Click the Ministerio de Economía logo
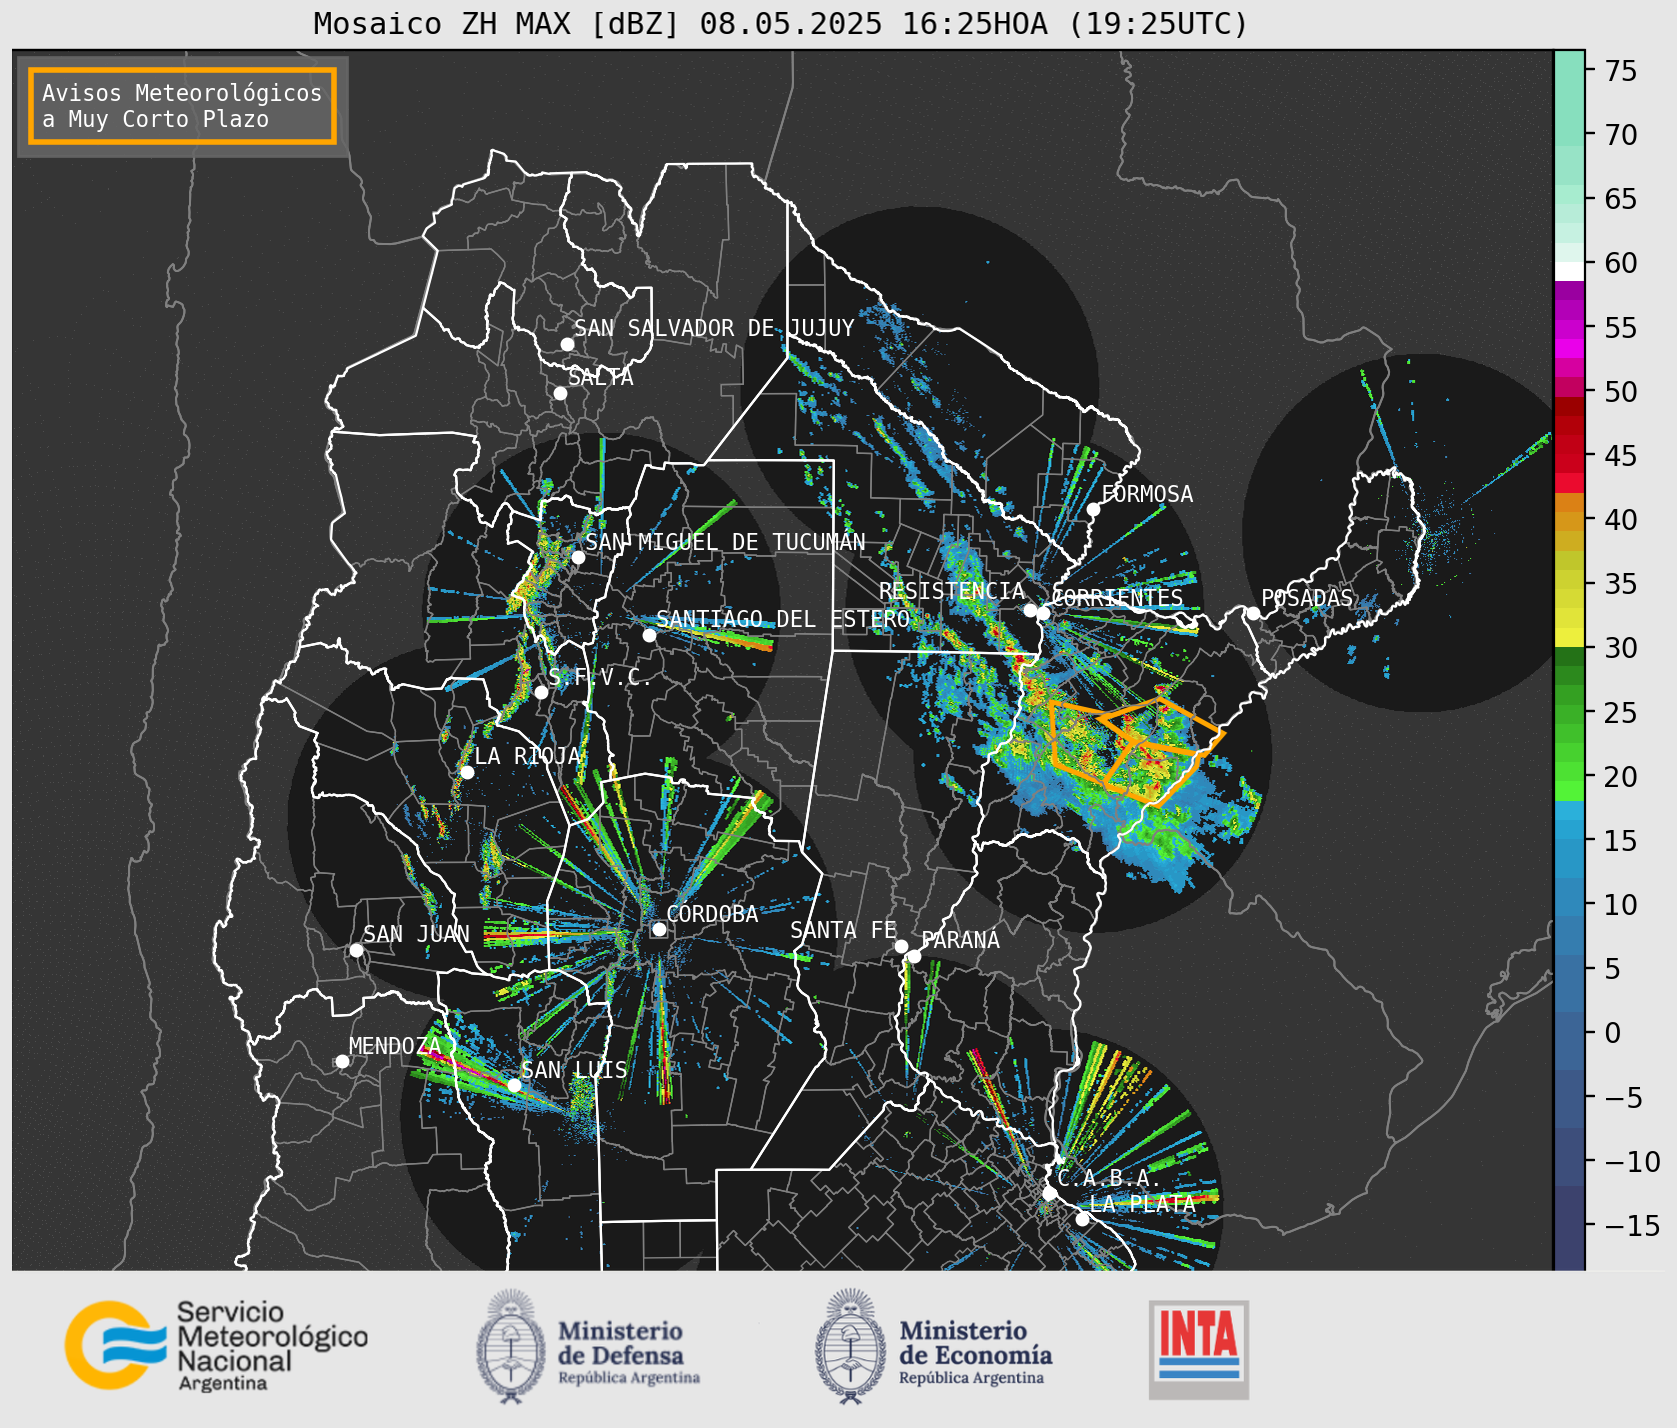Image resolution: width=1677 pixels, height=1428 pixels. point(934,1347)
